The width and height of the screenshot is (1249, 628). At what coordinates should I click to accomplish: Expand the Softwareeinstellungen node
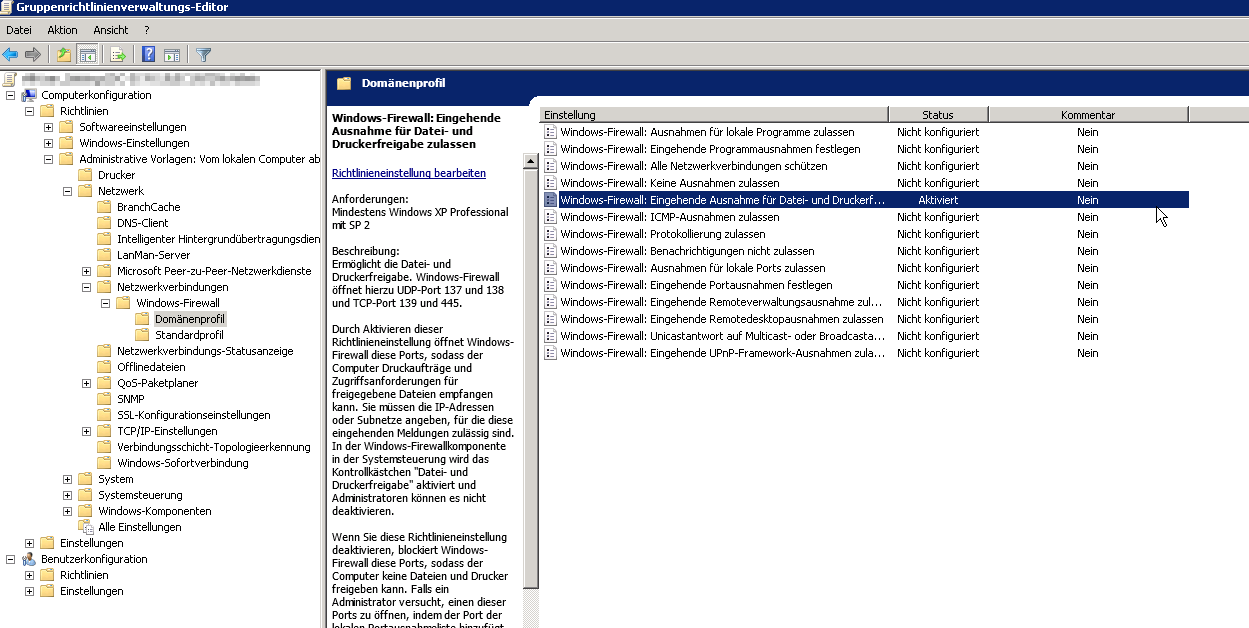(48, 127)
